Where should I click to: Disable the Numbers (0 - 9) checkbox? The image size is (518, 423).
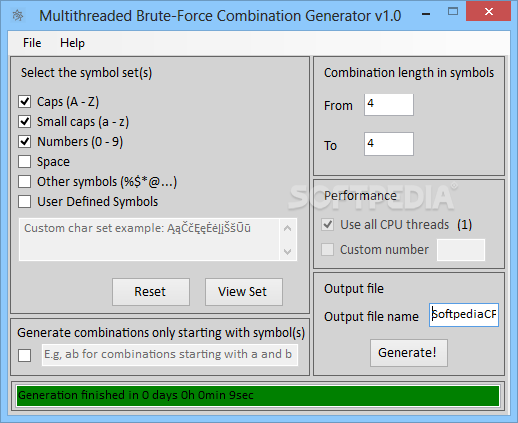[x=25, y=142]
